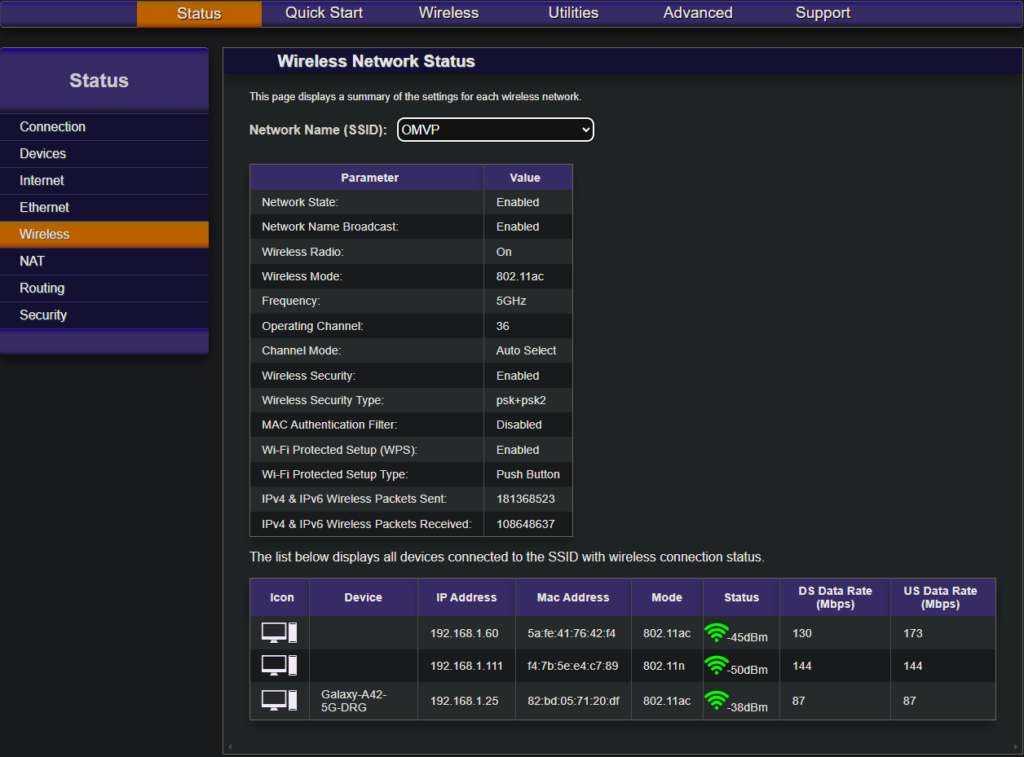
Task: Click the Galaxy-A42-5G-DRG device icon
Action: coord(279,700)
